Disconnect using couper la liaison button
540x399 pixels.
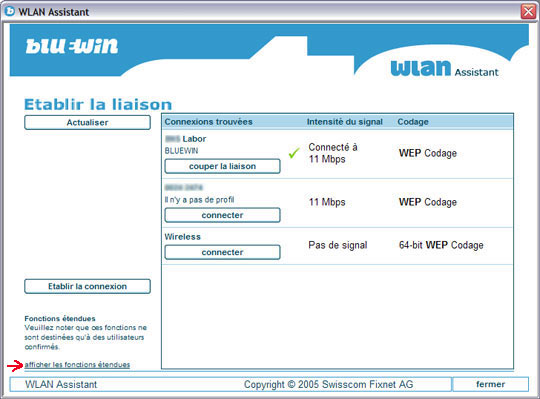[222, 166]
